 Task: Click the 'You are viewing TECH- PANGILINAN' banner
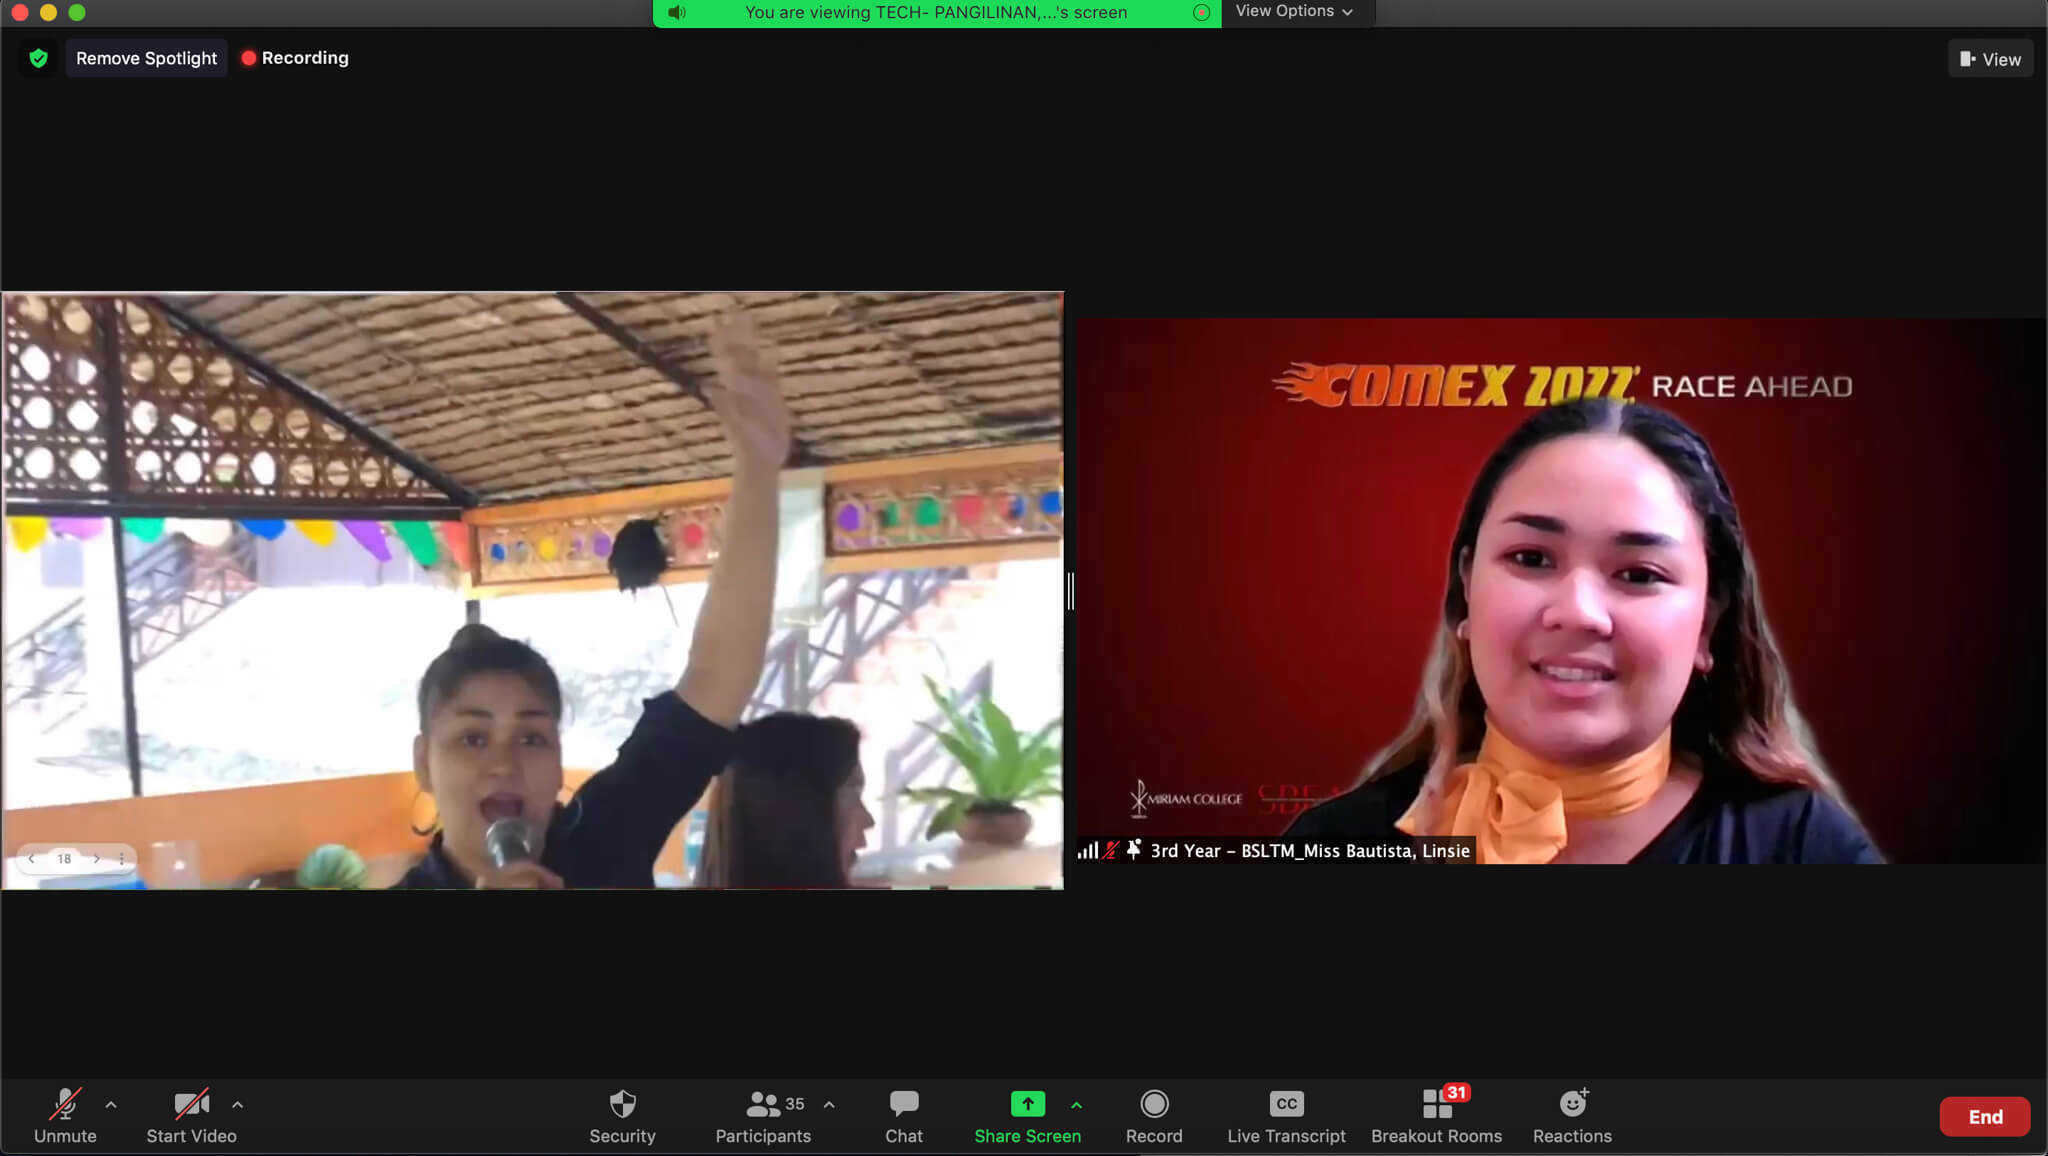[936, 12]
